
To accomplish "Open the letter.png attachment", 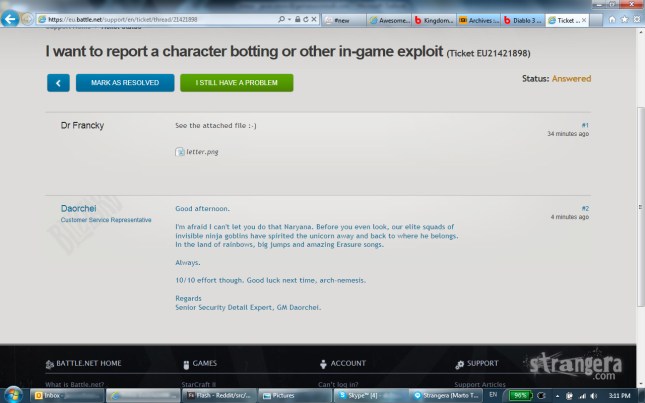I will (x=200, y=152).
